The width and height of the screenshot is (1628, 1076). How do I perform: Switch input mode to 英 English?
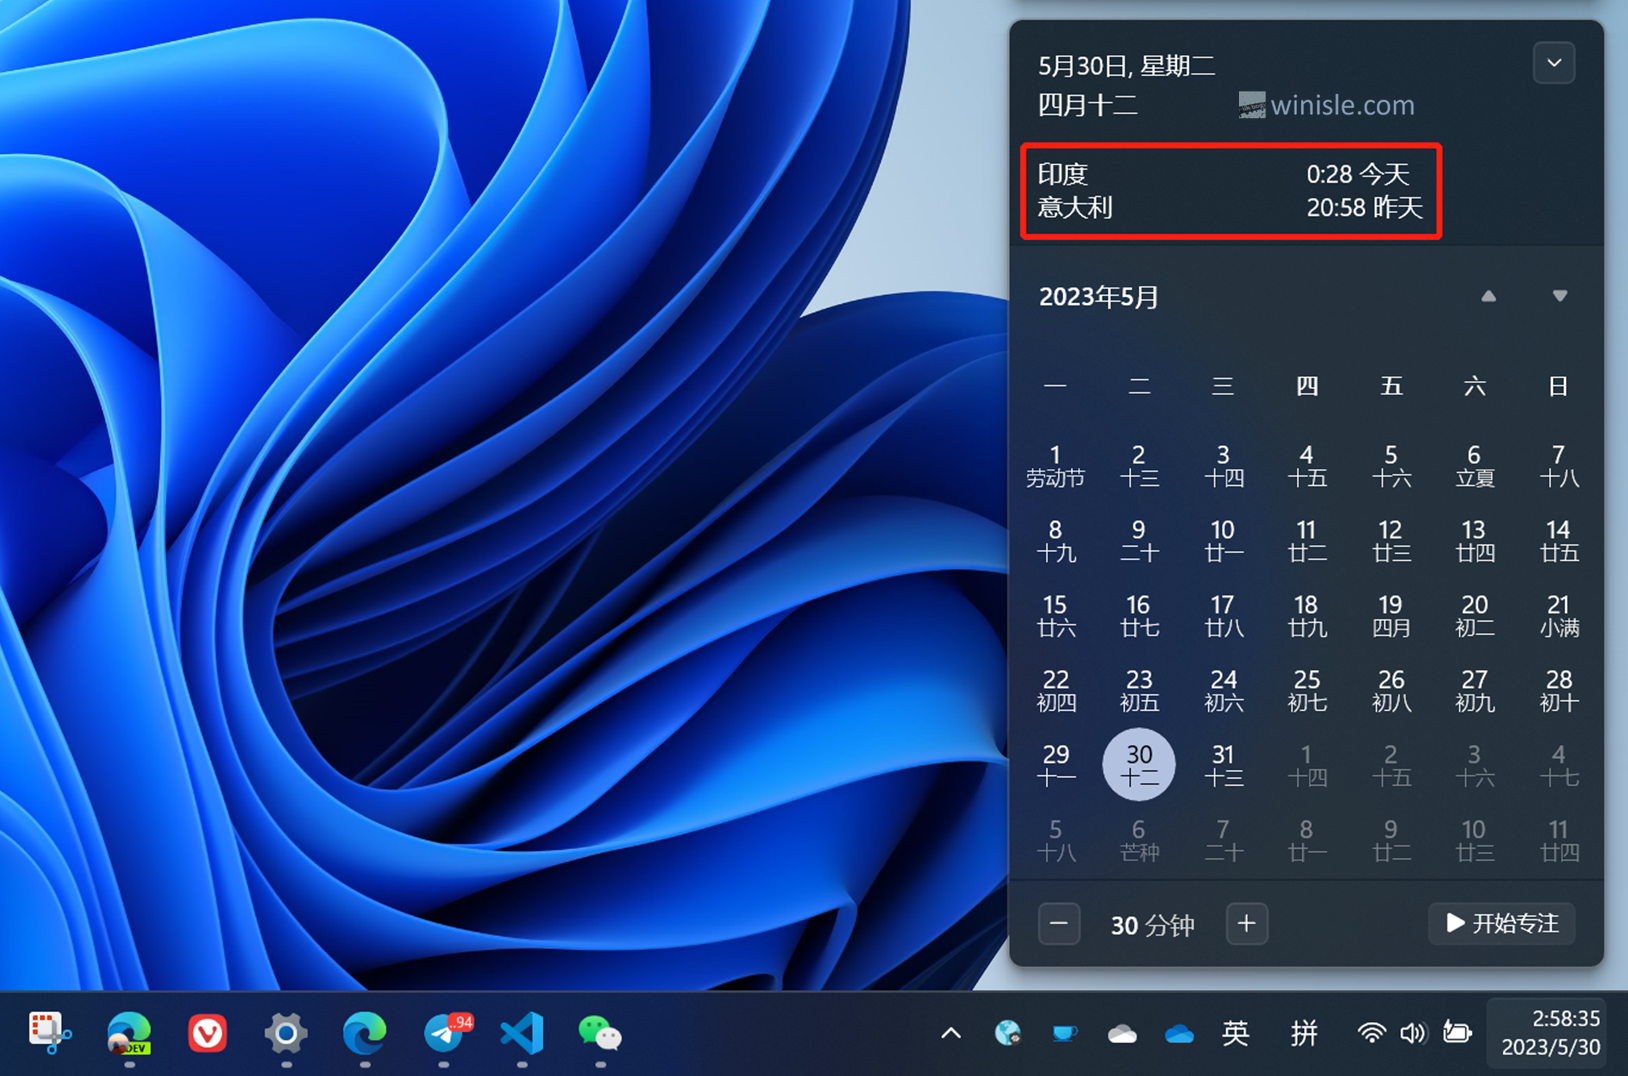coord(1236,1033)
